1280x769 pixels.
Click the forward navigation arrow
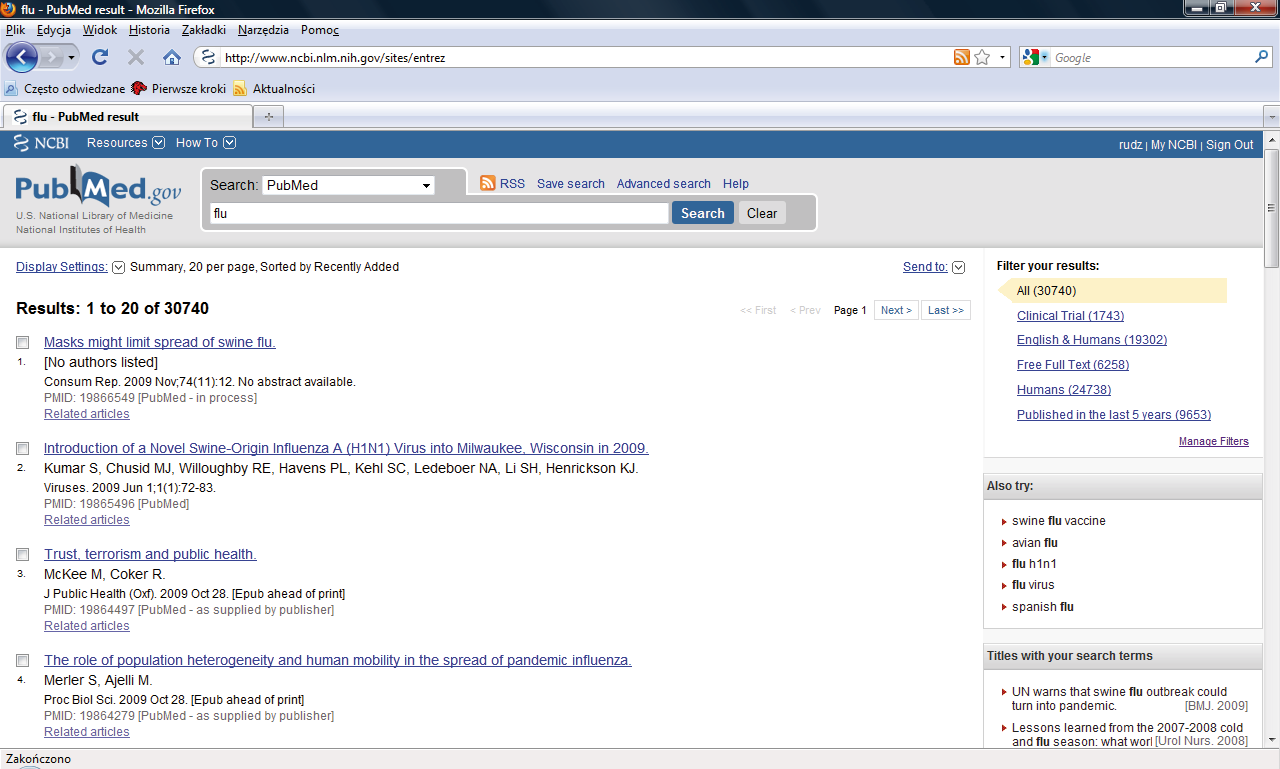[52, 58]
